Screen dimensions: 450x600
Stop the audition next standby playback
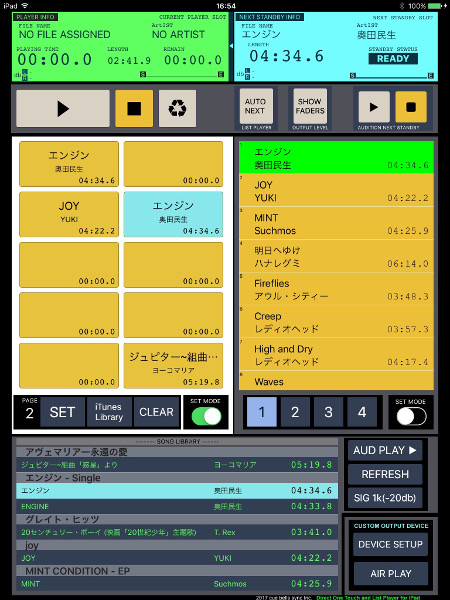click(411, 107)
